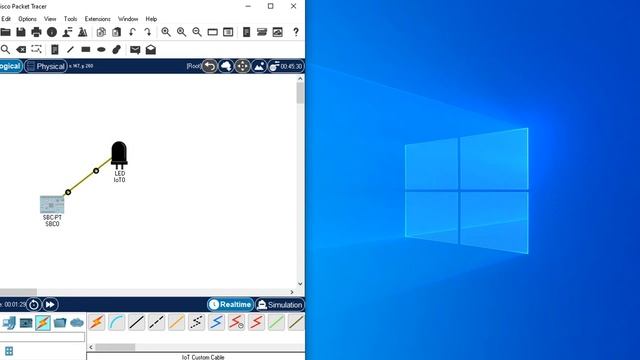Open the Edit menu
Viewport: 640px width, 360px height.
6,19
